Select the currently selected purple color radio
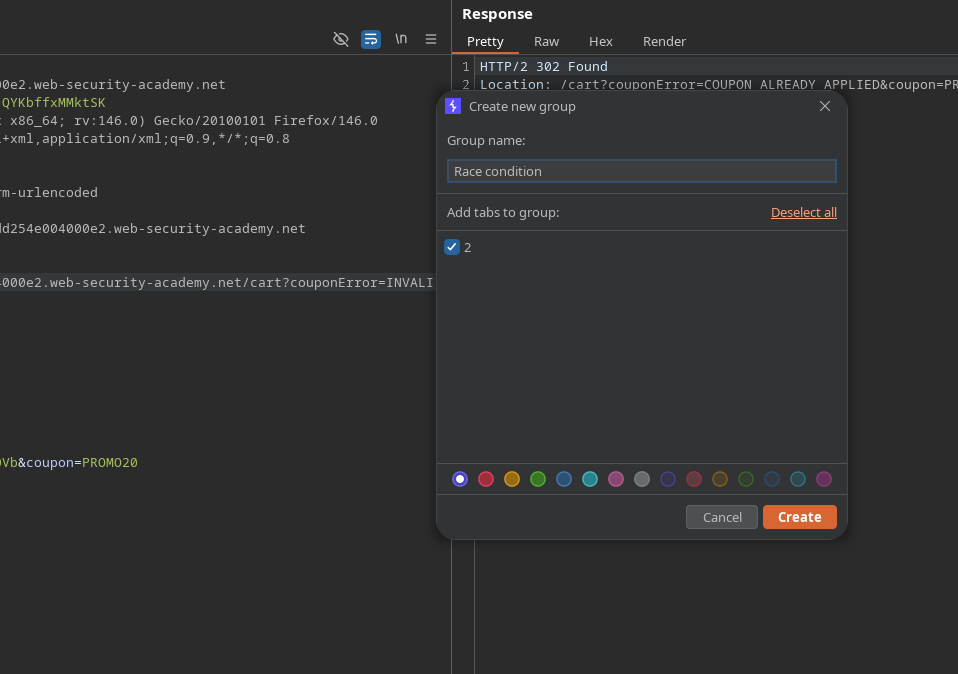This screenshot has height=674, width=958. 460,479
